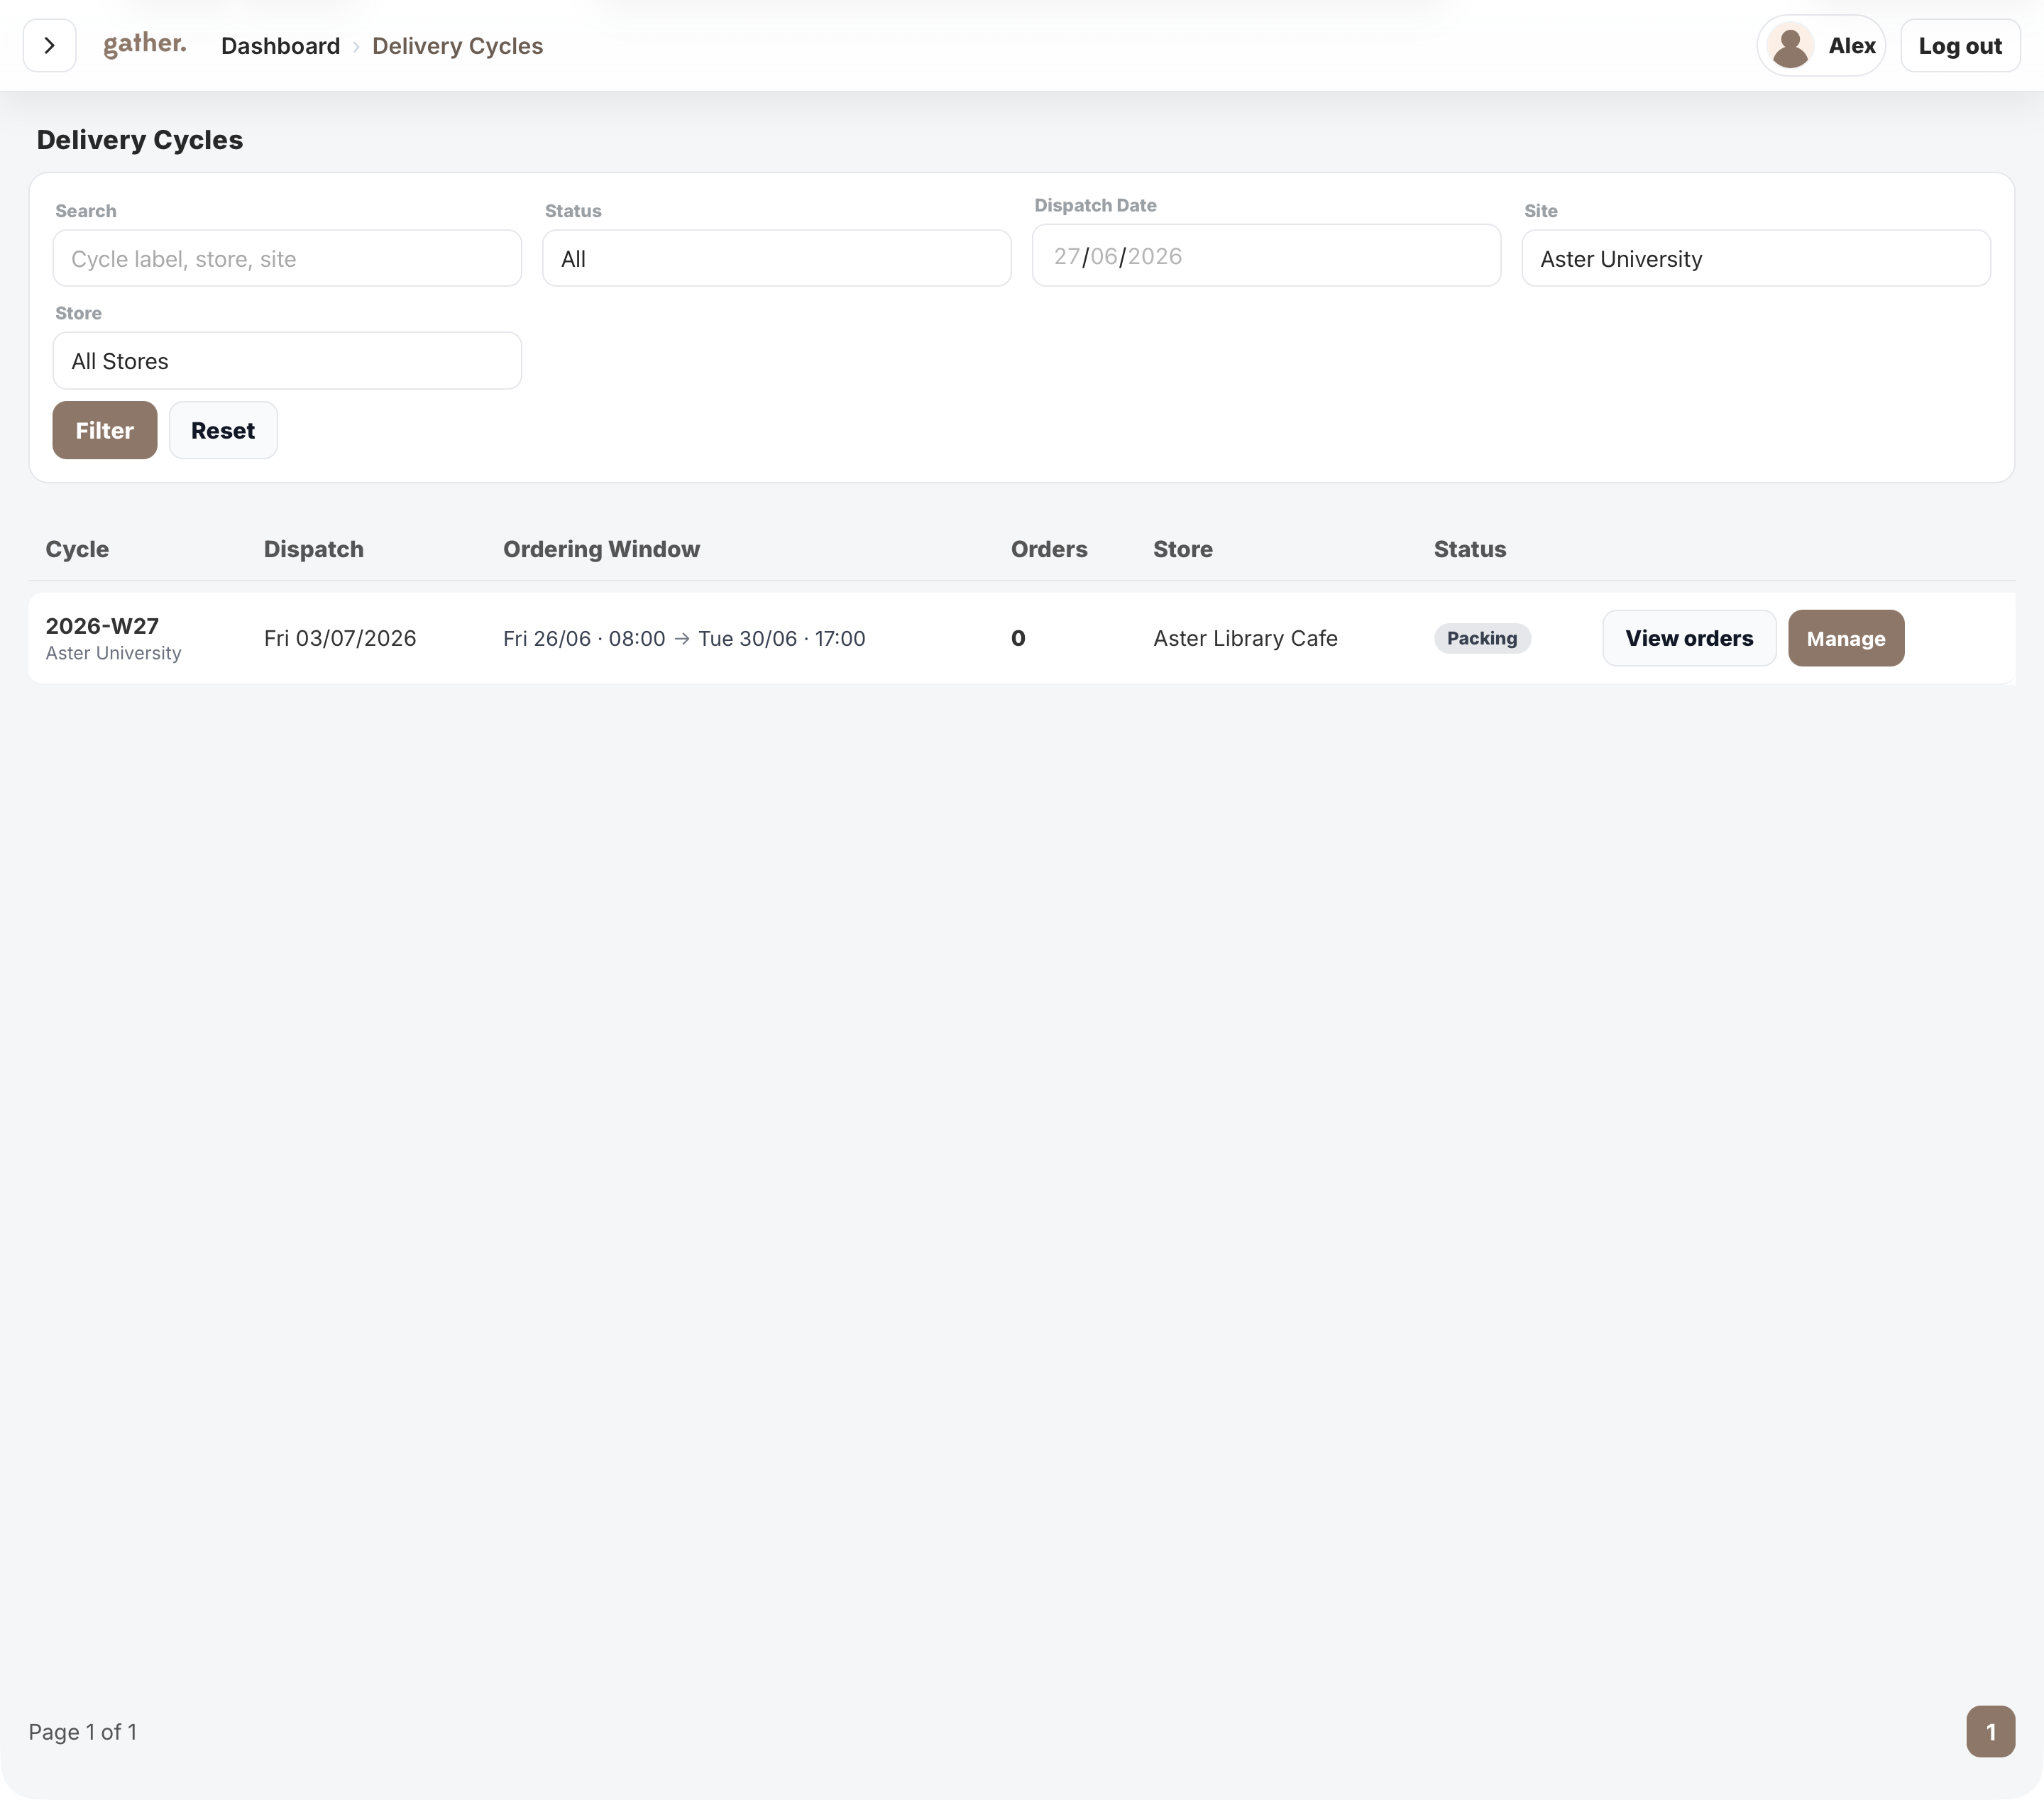
Task: Click the Cycle column header
Action: 77,549
